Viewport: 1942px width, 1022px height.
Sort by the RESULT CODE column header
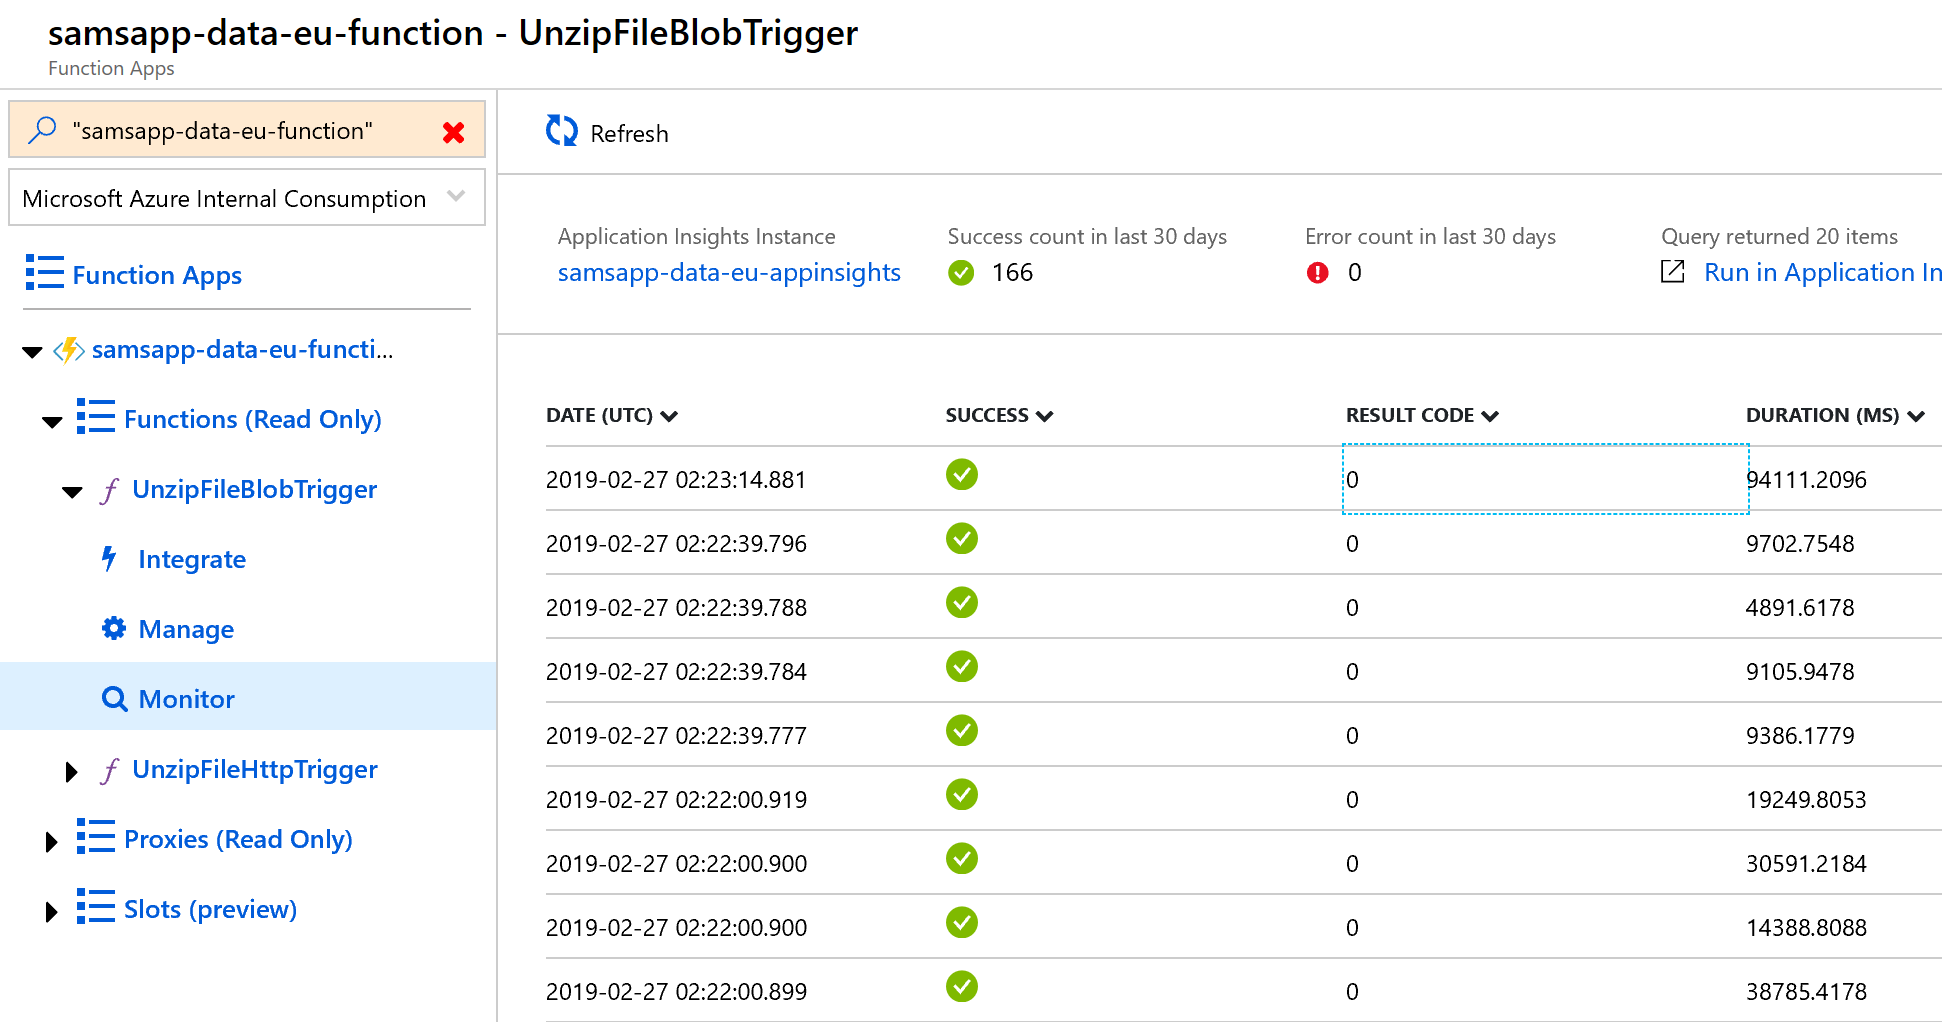click(1421, 415)
